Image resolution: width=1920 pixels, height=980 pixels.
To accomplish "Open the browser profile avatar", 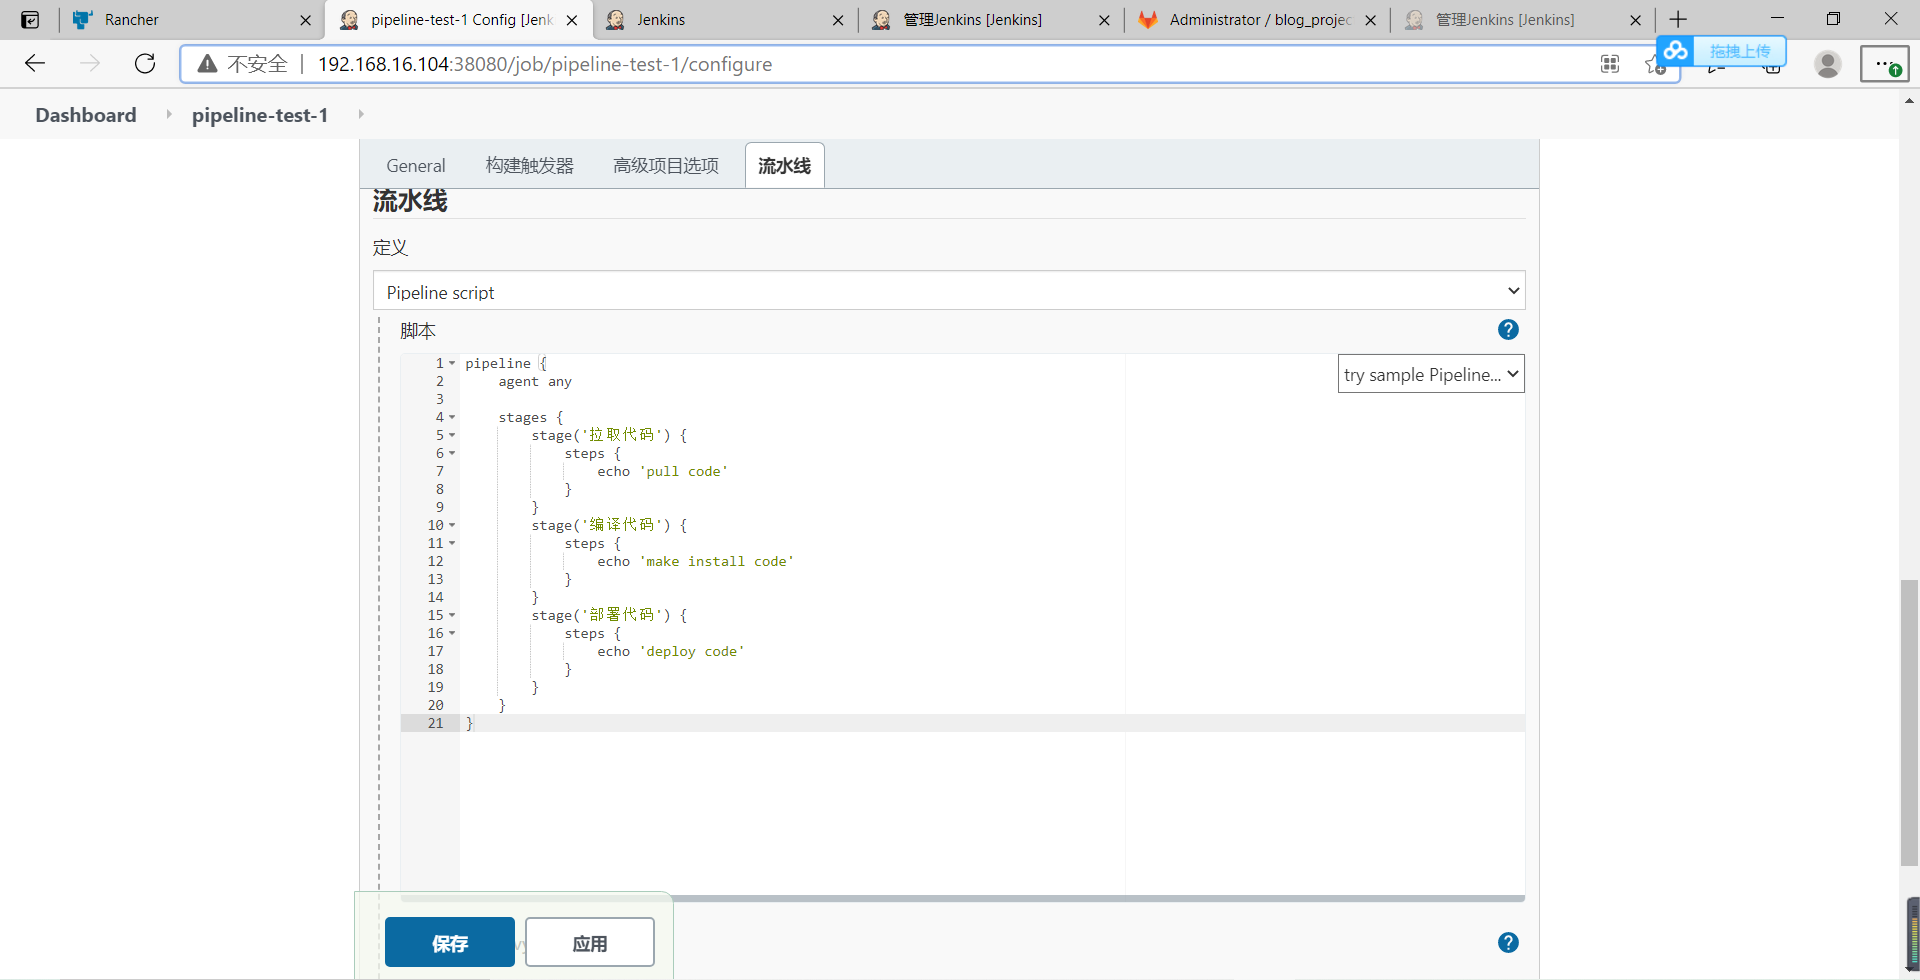I will point(1828,64).
